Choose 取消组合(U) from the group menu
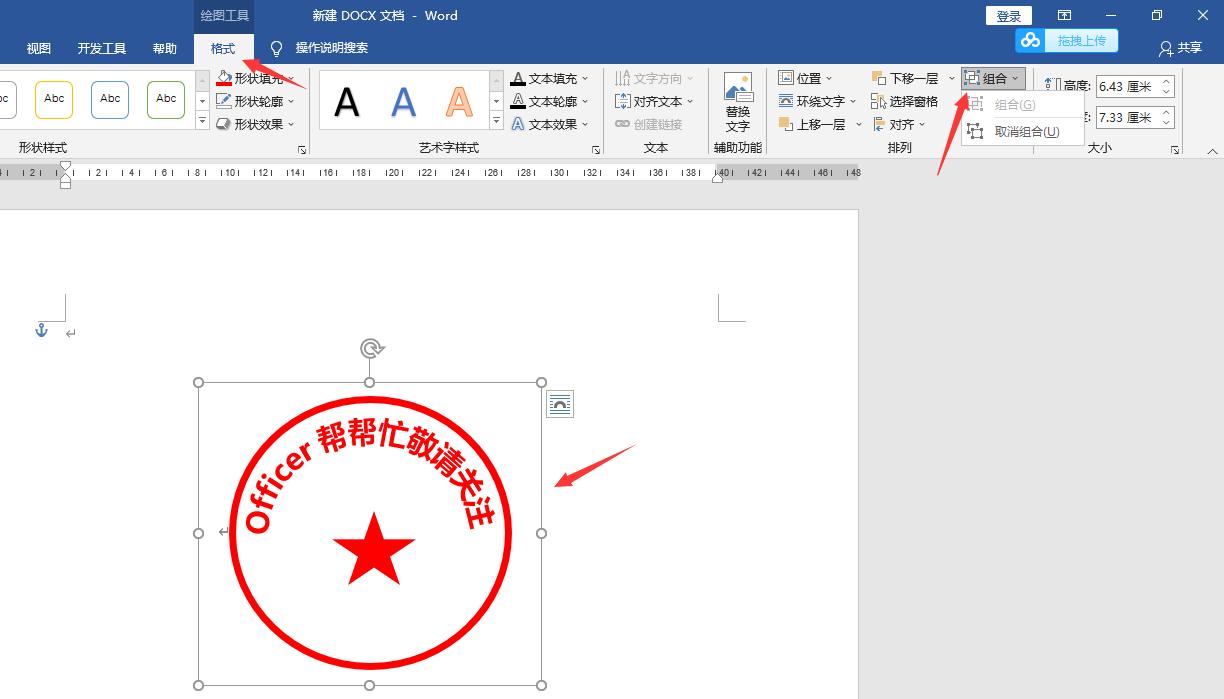 (x=1030, y=131)
